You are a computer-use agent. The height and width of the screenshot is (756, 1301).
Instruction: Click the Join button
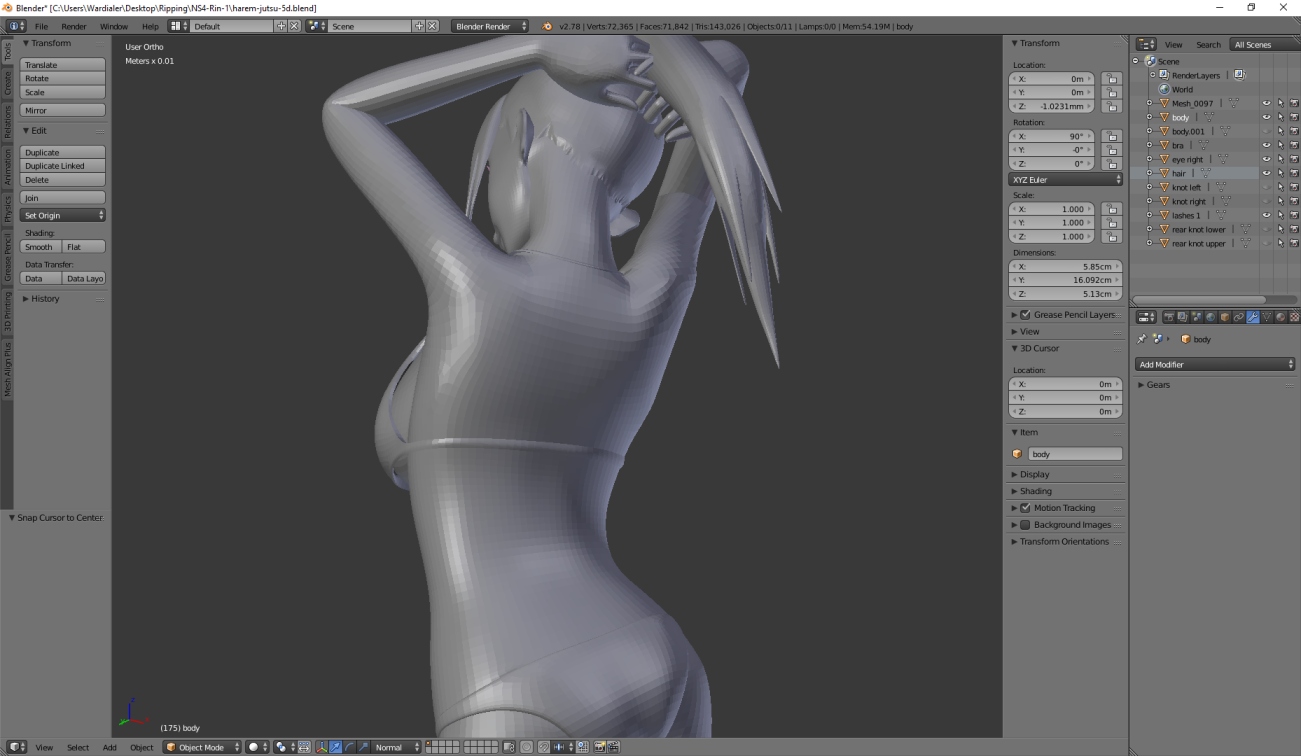click(62, 198)
